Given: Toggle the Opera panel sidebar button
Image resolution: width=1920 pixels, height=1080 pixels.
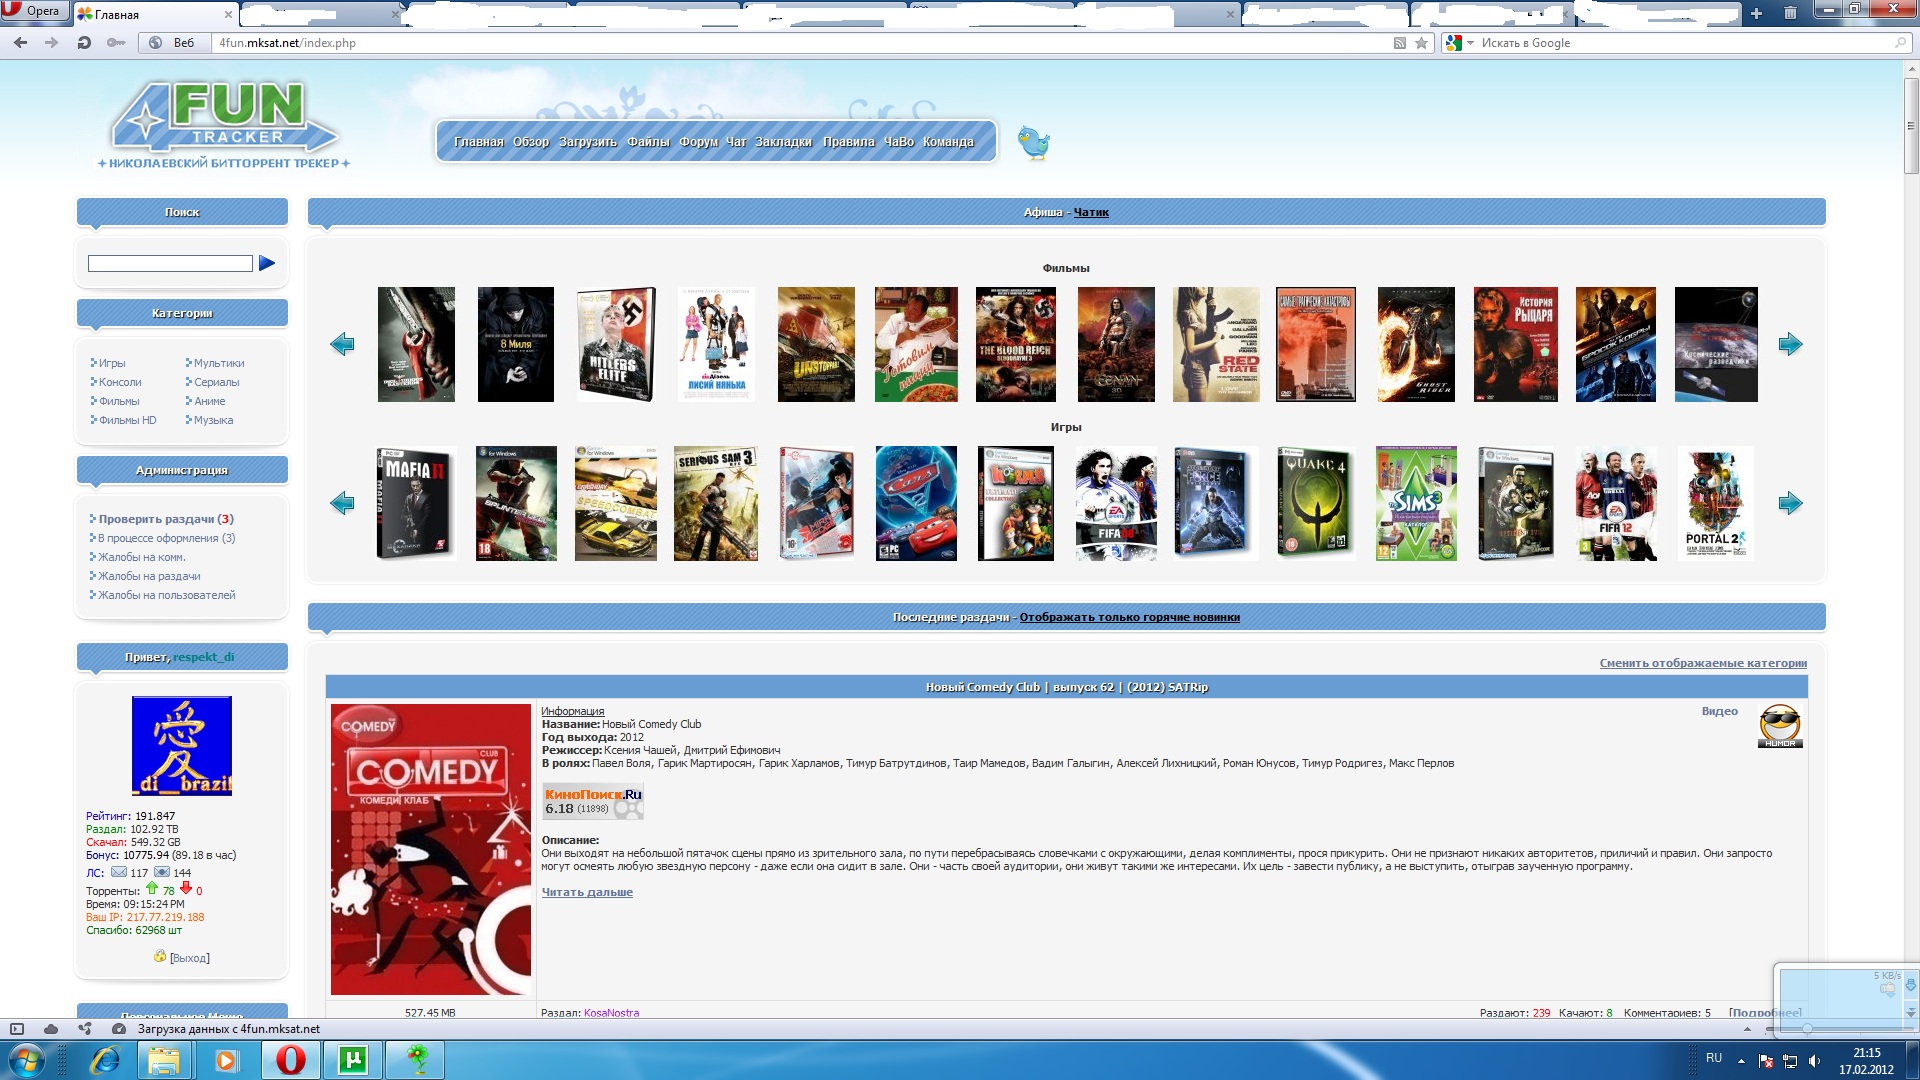Looking at the screenshot, I should [17, 1028].
